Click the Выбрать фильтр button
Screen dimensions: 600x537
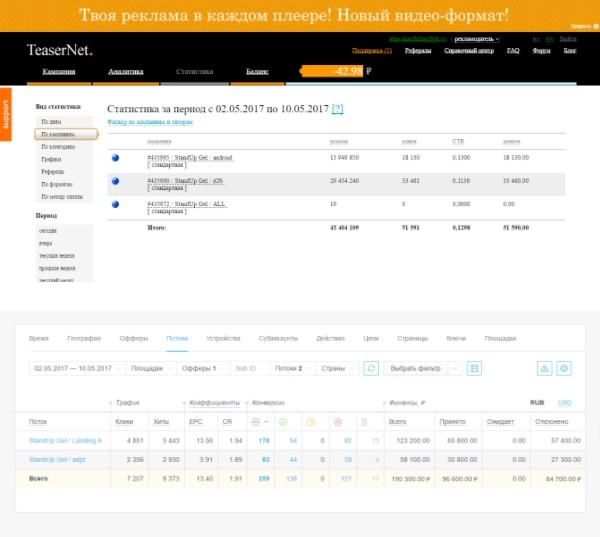(416, 368)
